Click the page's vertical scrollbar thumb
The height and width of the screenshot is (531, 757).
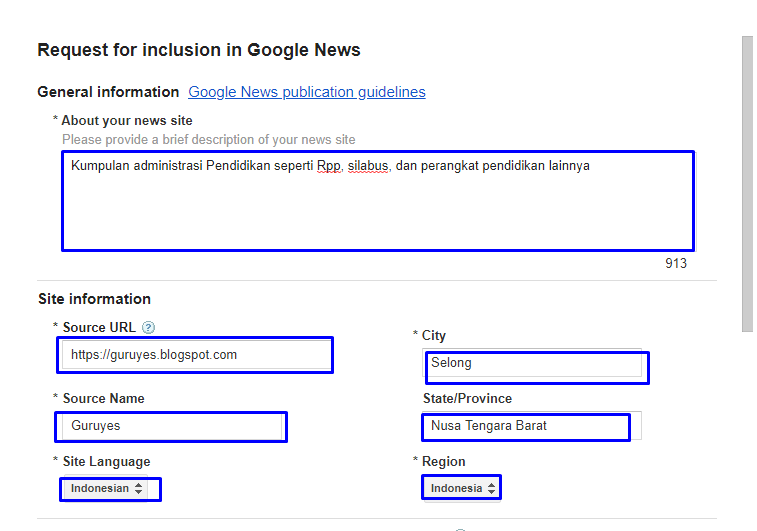747,183
